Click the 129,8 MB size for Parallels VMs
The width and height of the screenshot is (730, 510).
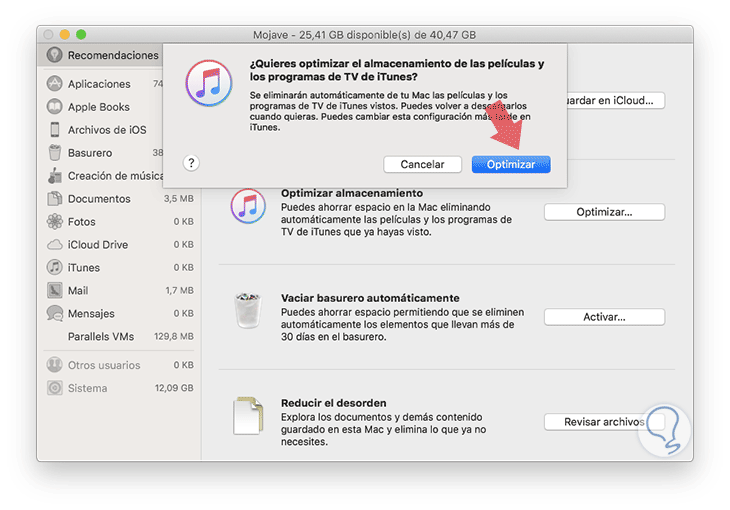point(174,336)
